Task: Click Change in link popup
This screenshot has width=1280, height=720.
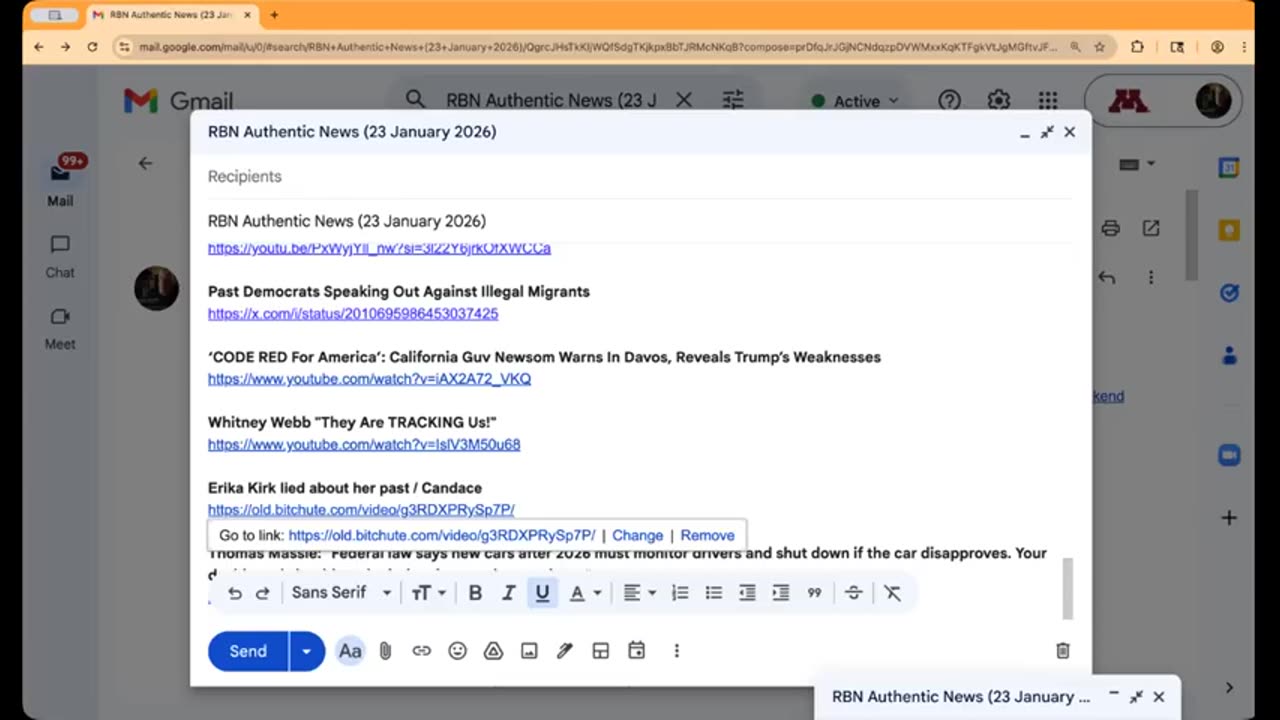Action: coord(638,535)
